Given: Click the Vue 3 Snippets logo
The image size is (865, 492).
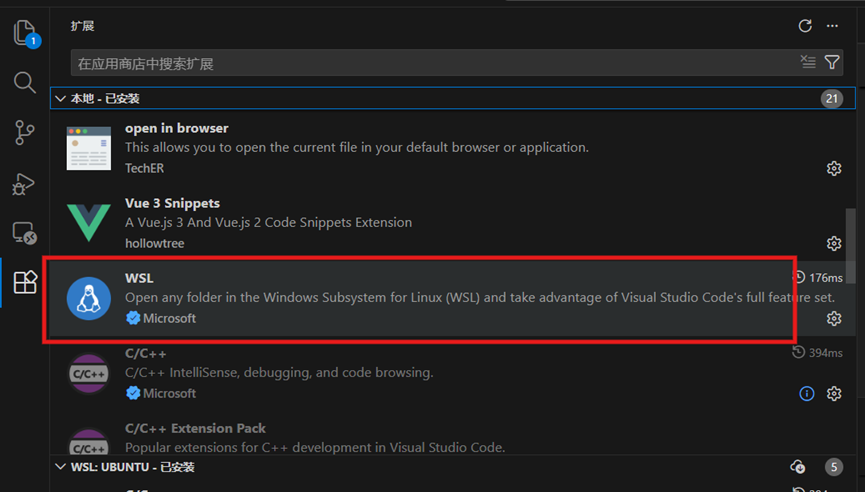Looking at the screenshot, I should pyautogui.click(x=89, y=223).
